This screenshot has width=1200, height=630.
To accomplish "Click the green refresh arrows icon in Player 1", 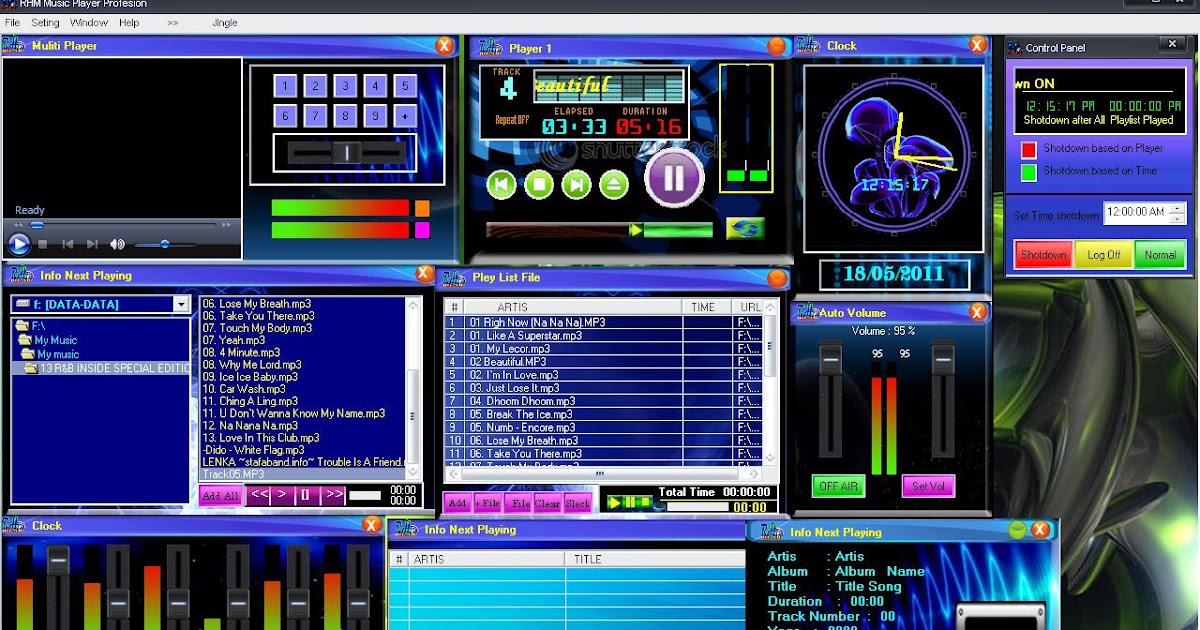I will click(745, 229).
